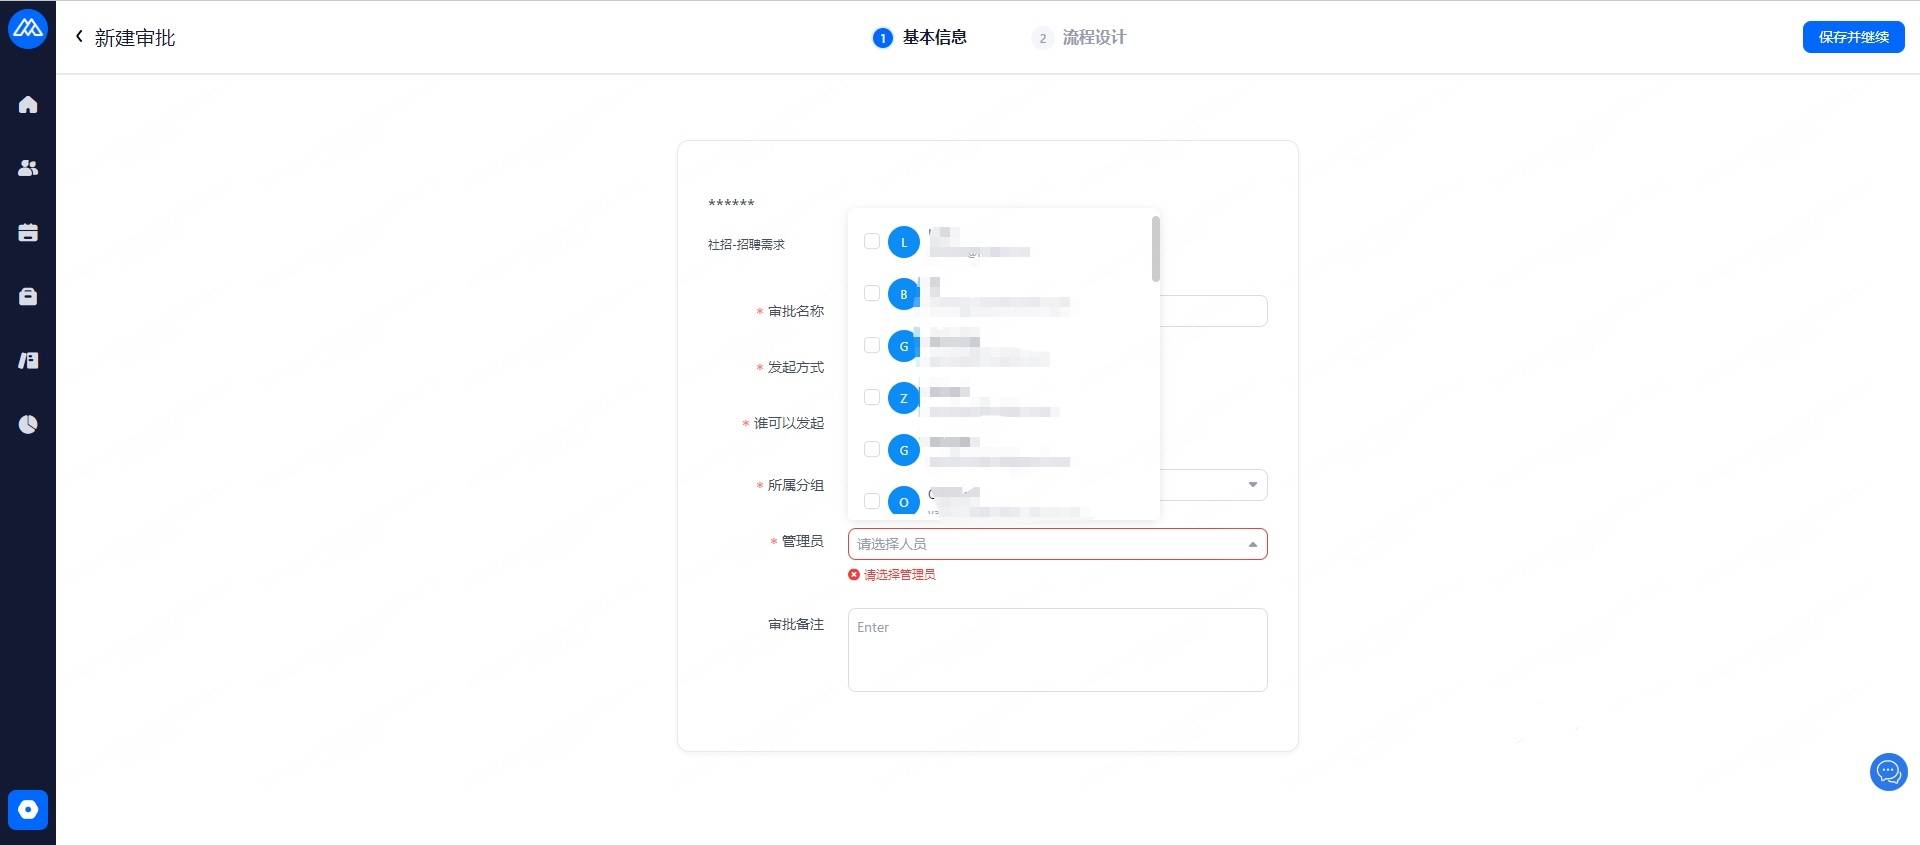Open the briefcase icon in sidebar
Image resolution: width=1920 pixels, height=845 pixels.
tap(28, 296)
